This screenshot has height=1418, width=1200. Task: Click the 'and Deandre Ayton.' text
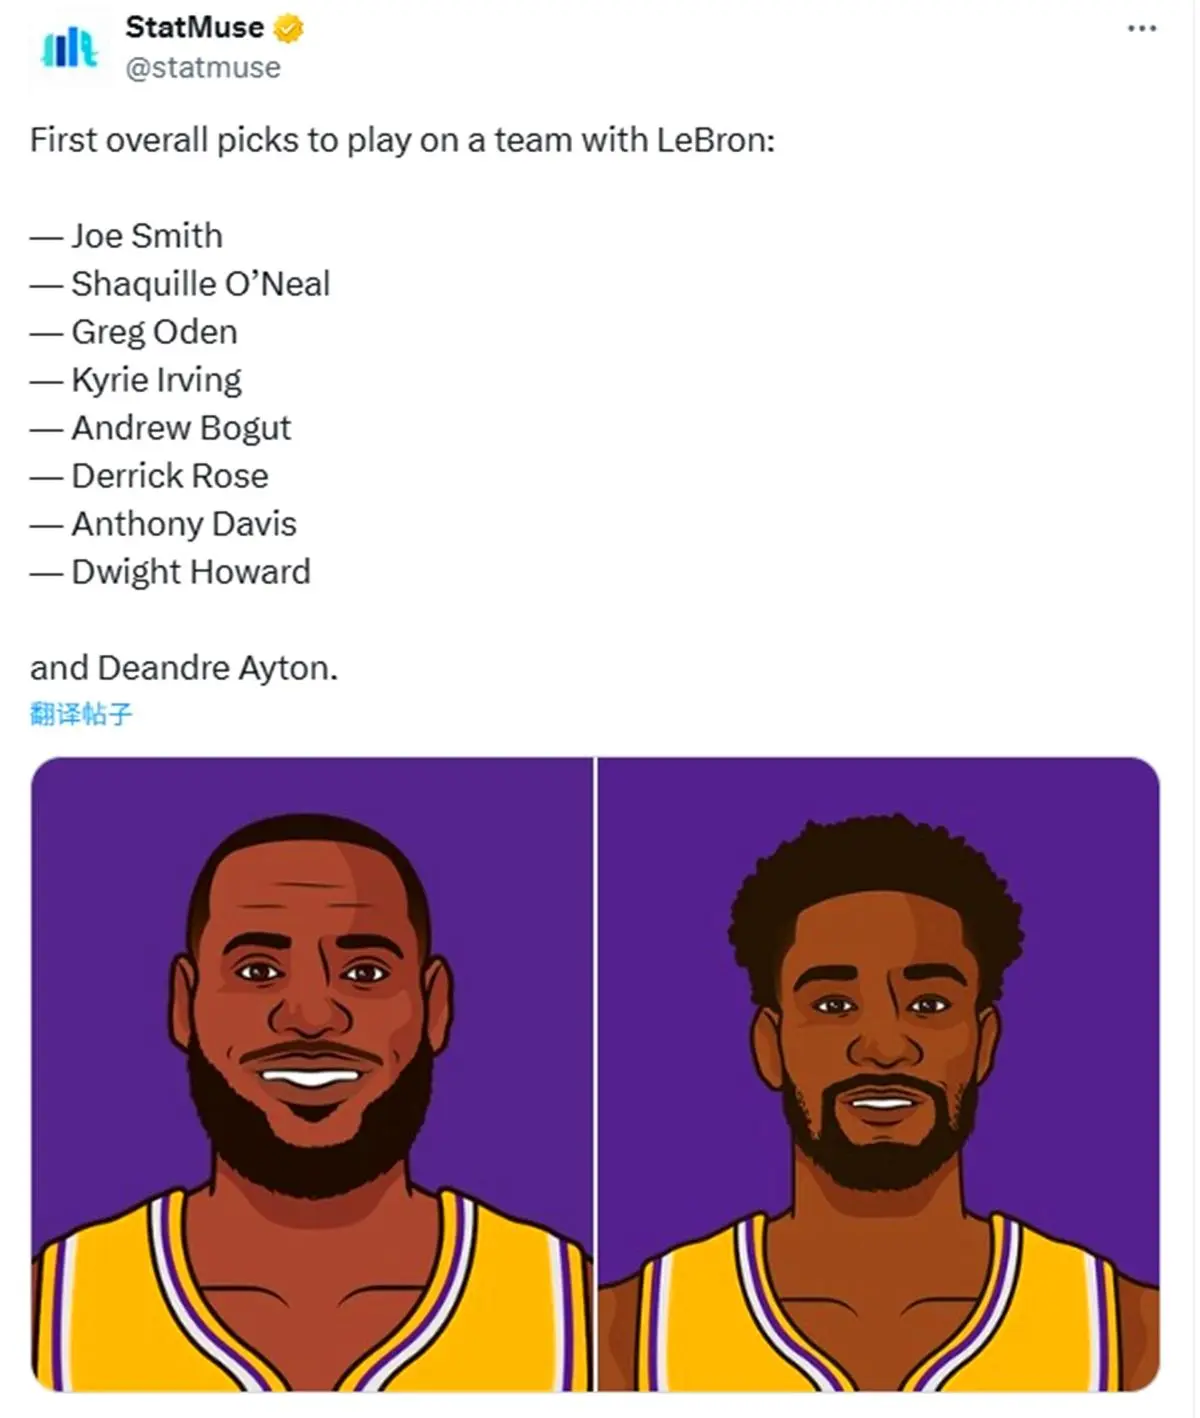click(x=184, y=668)
